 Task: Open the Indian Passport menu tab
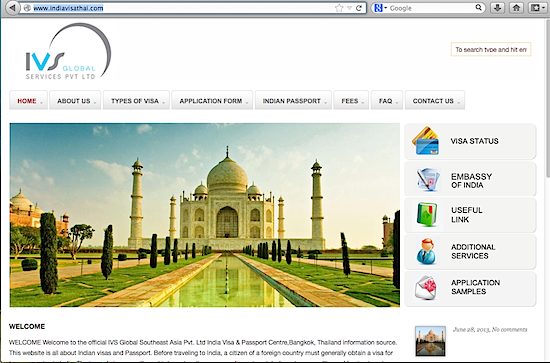(293, 100)
